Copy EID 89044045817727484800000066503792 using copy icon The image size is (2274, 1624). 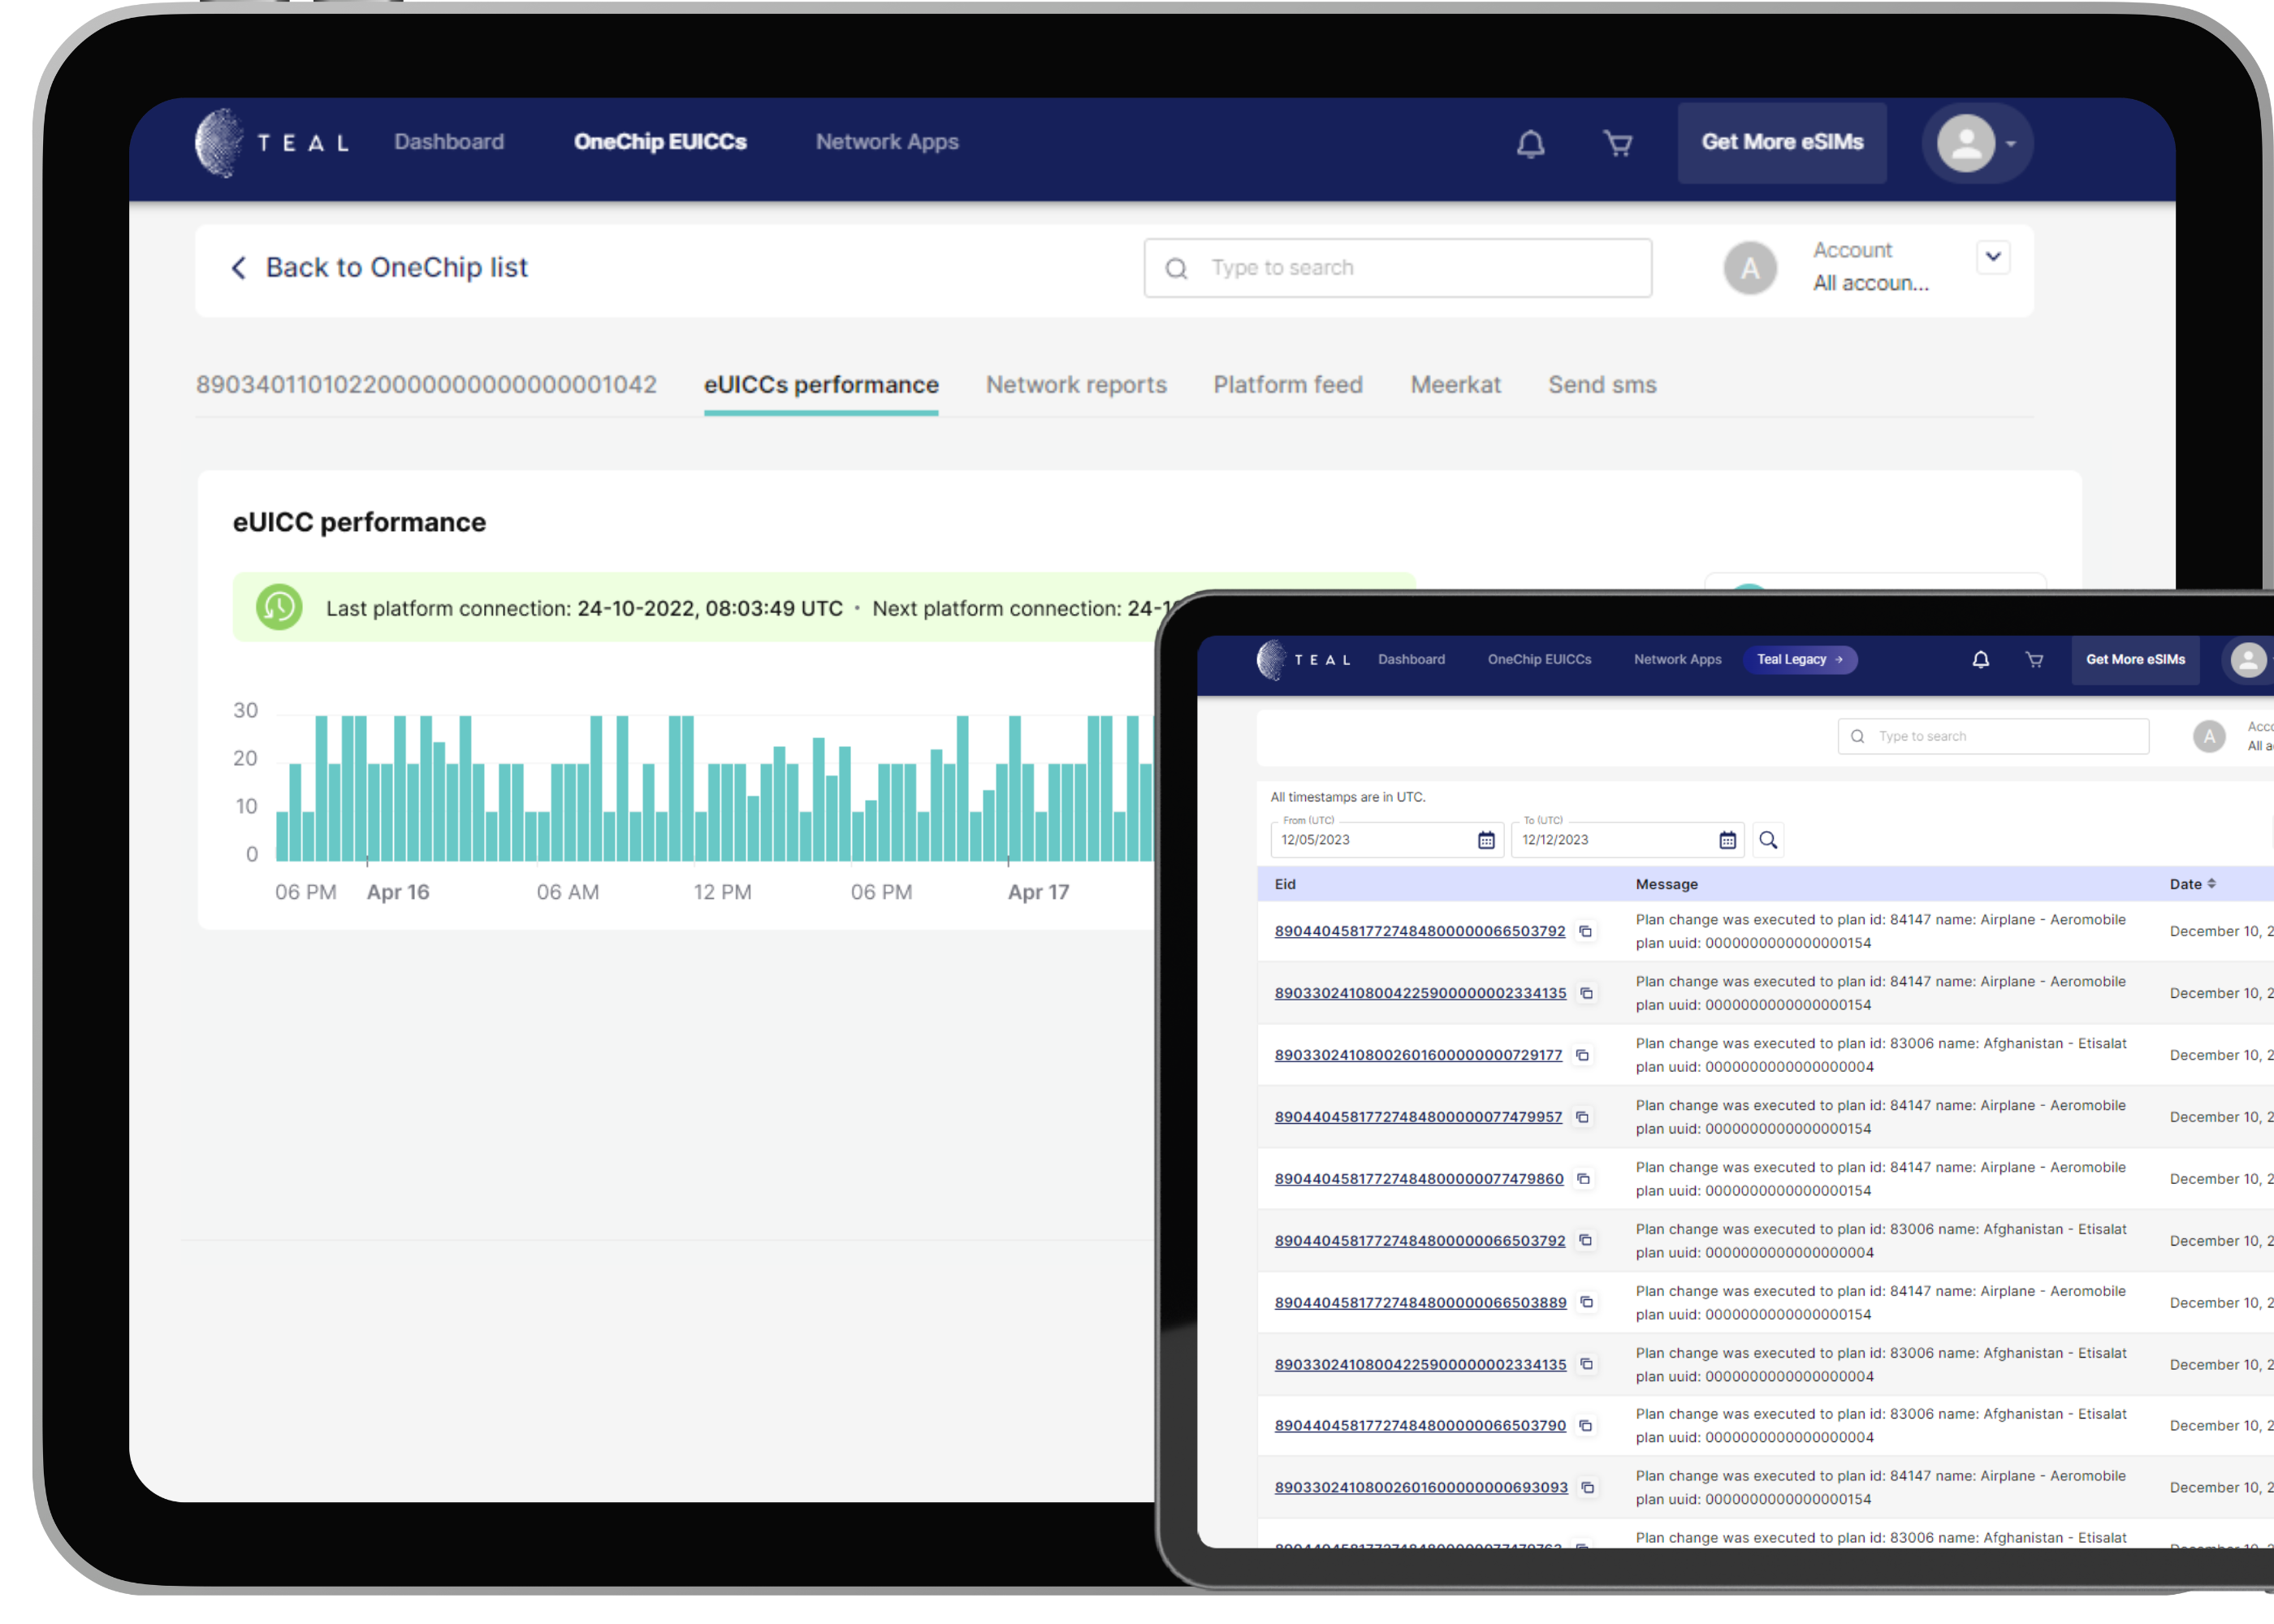coord(1585,930)
